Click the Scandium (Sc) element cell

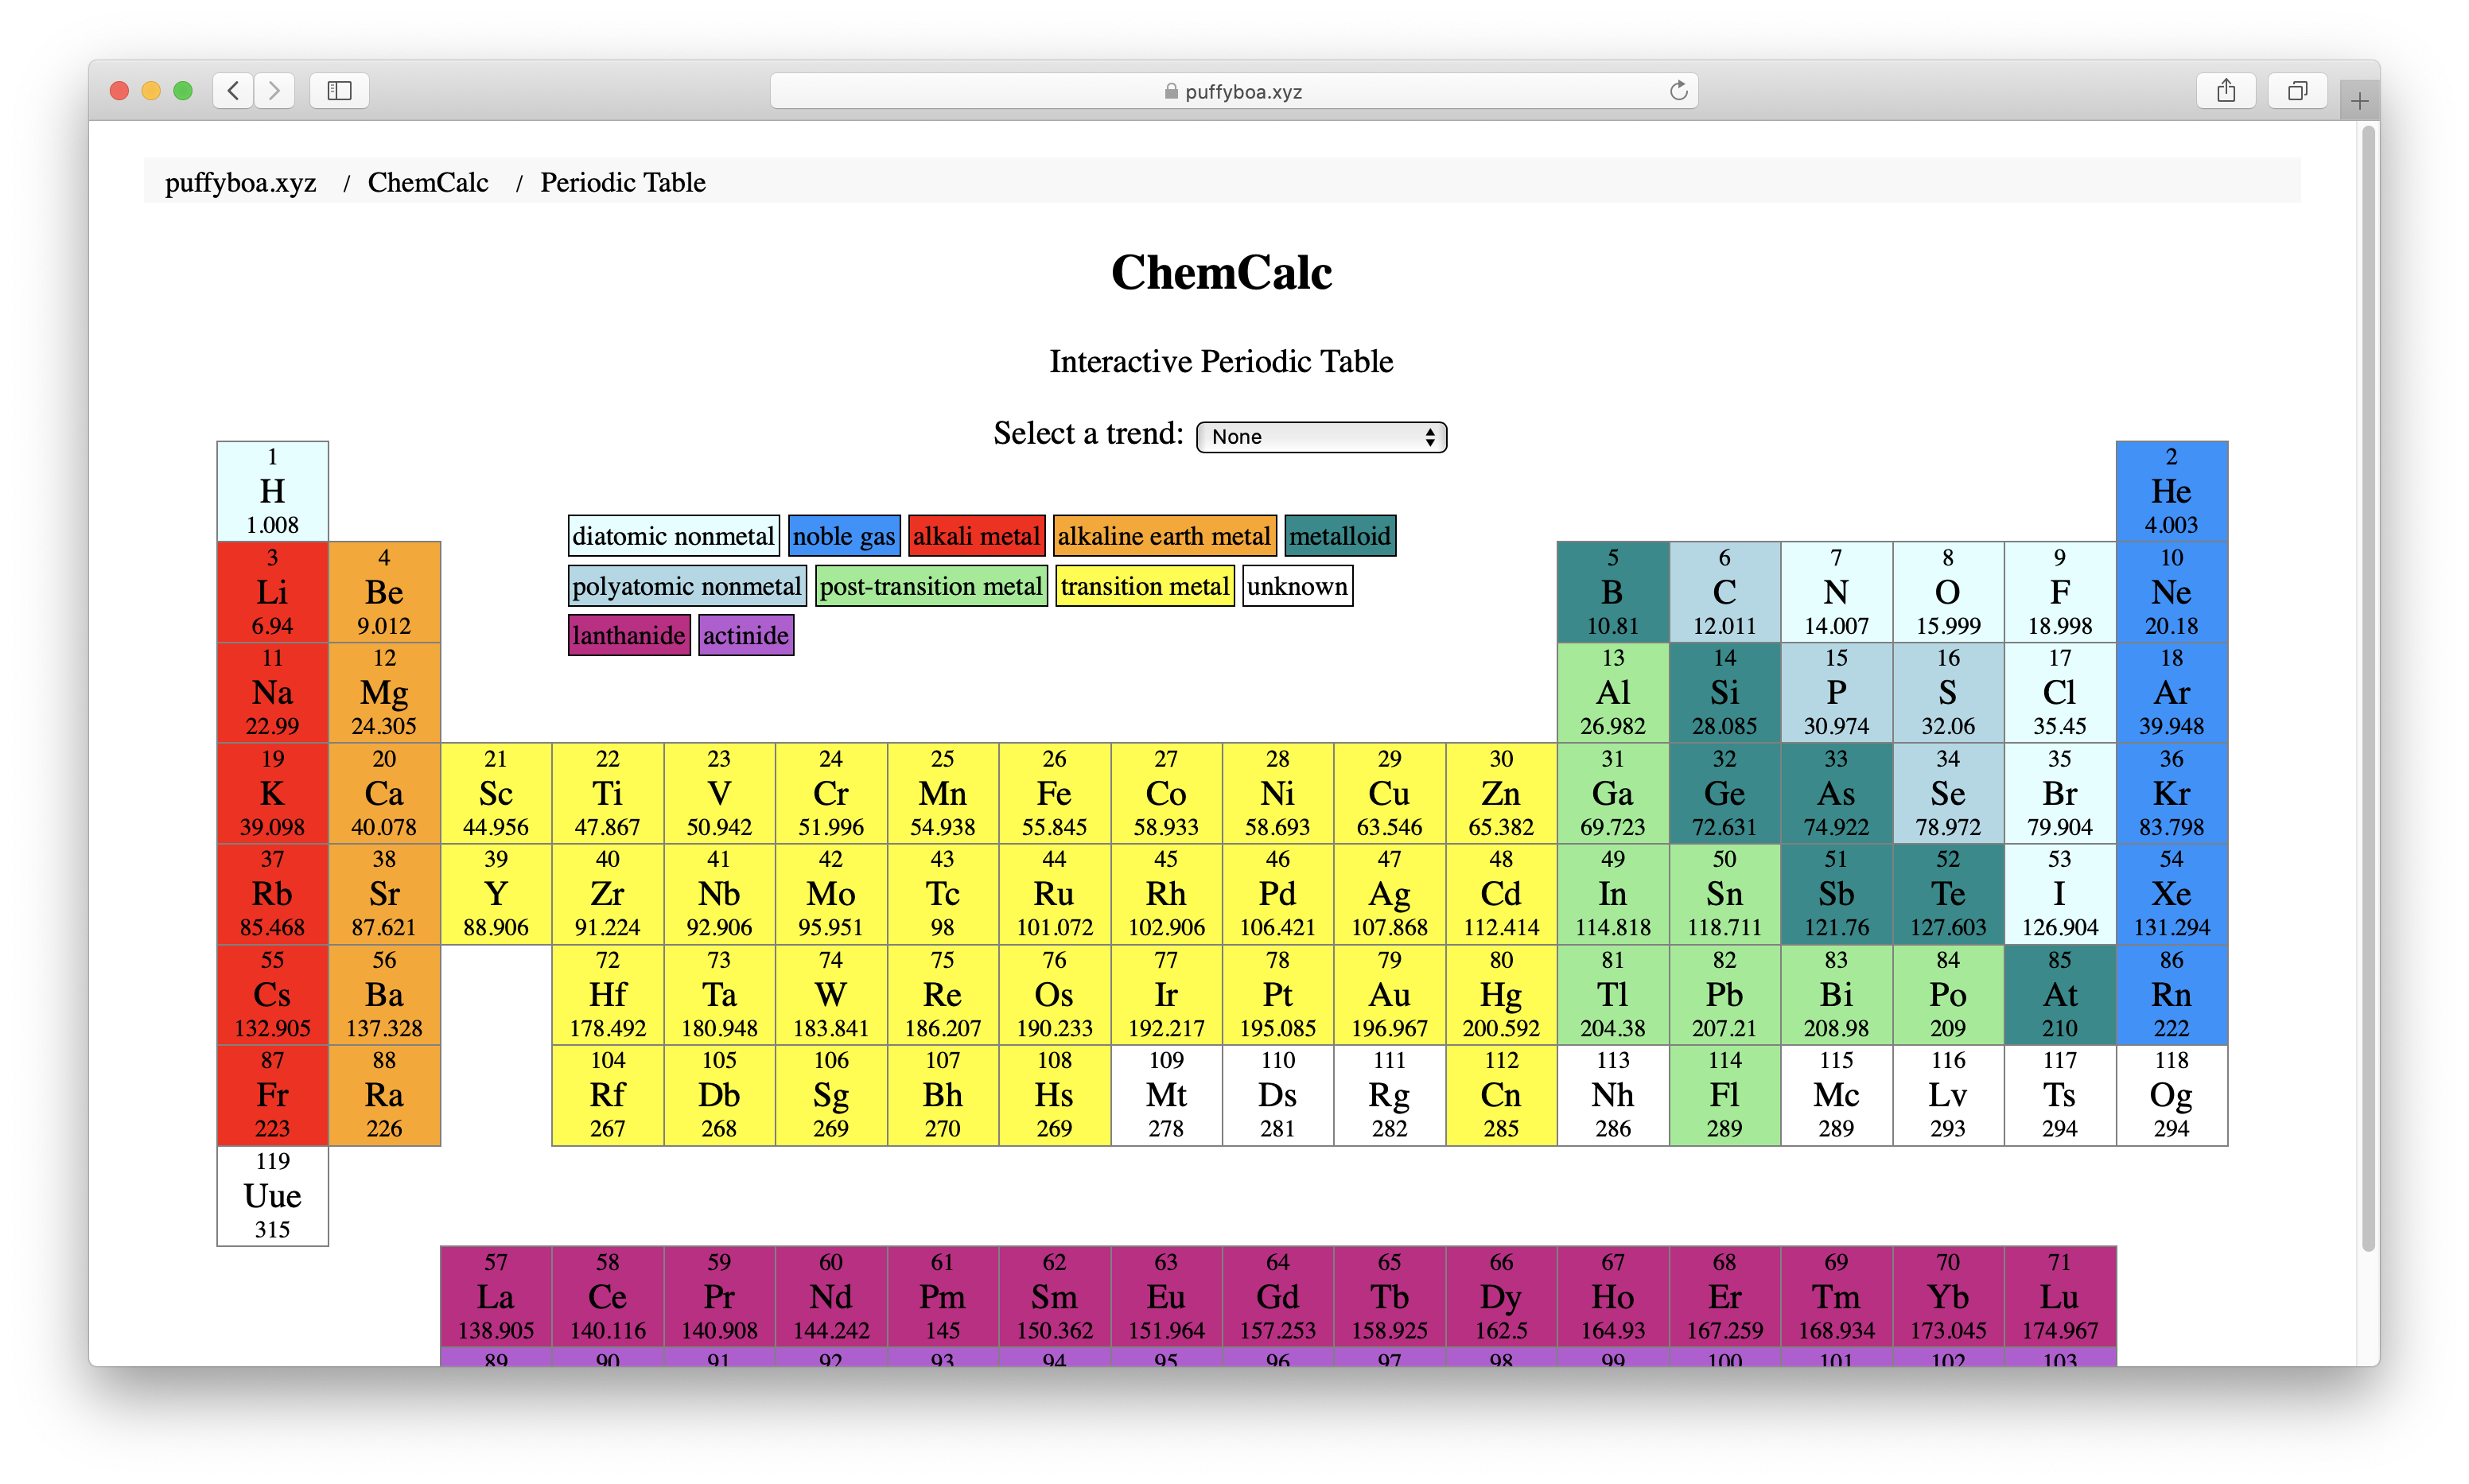click(496, 793)
